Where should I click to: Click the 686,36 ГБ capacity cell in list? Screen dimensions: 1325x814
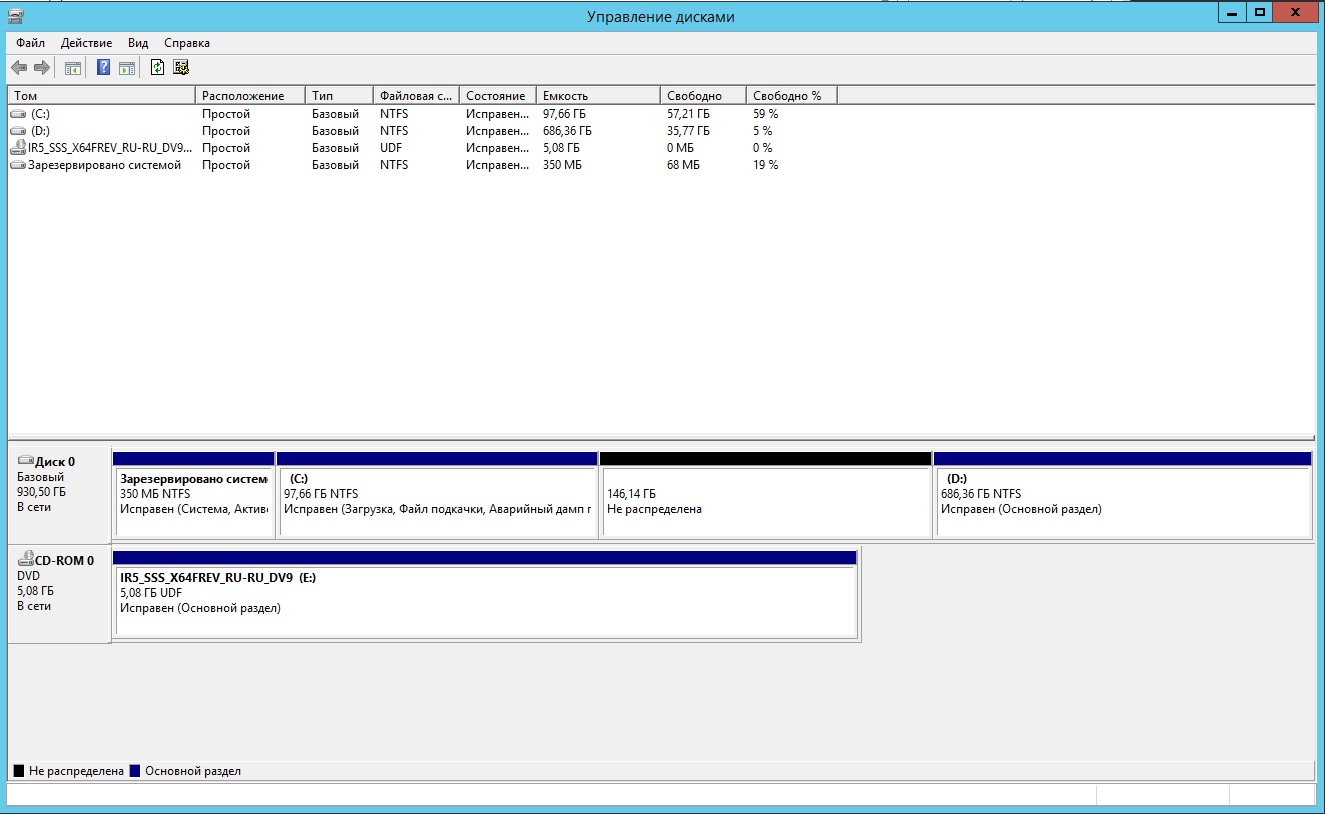568,131
